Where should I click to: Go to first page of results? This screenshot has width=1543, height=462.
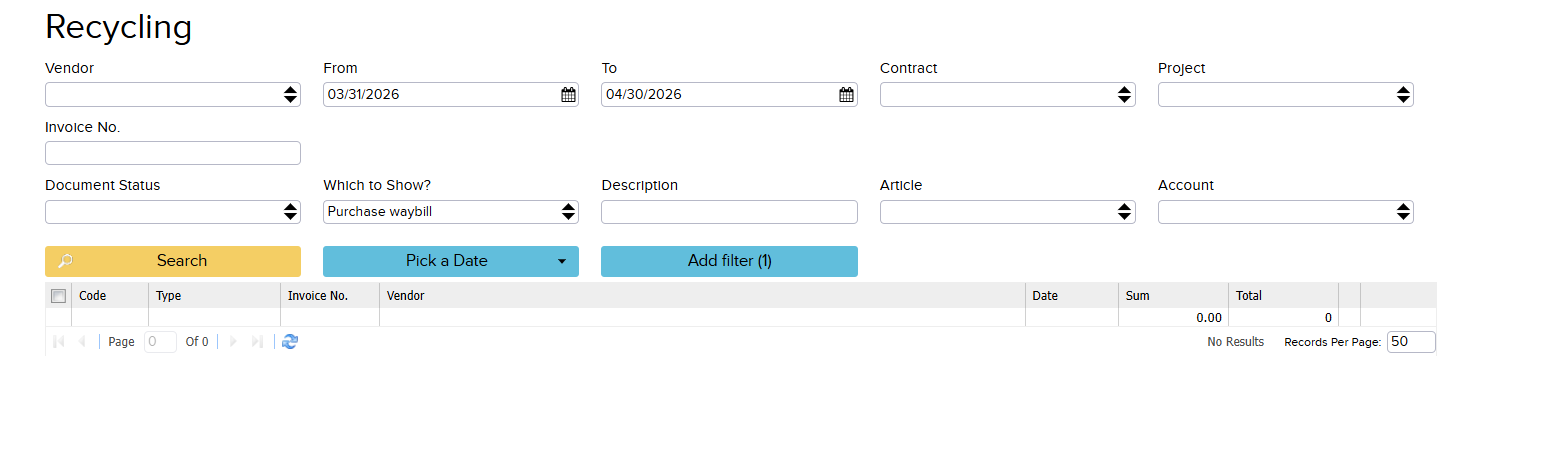(x=58, y=342)
